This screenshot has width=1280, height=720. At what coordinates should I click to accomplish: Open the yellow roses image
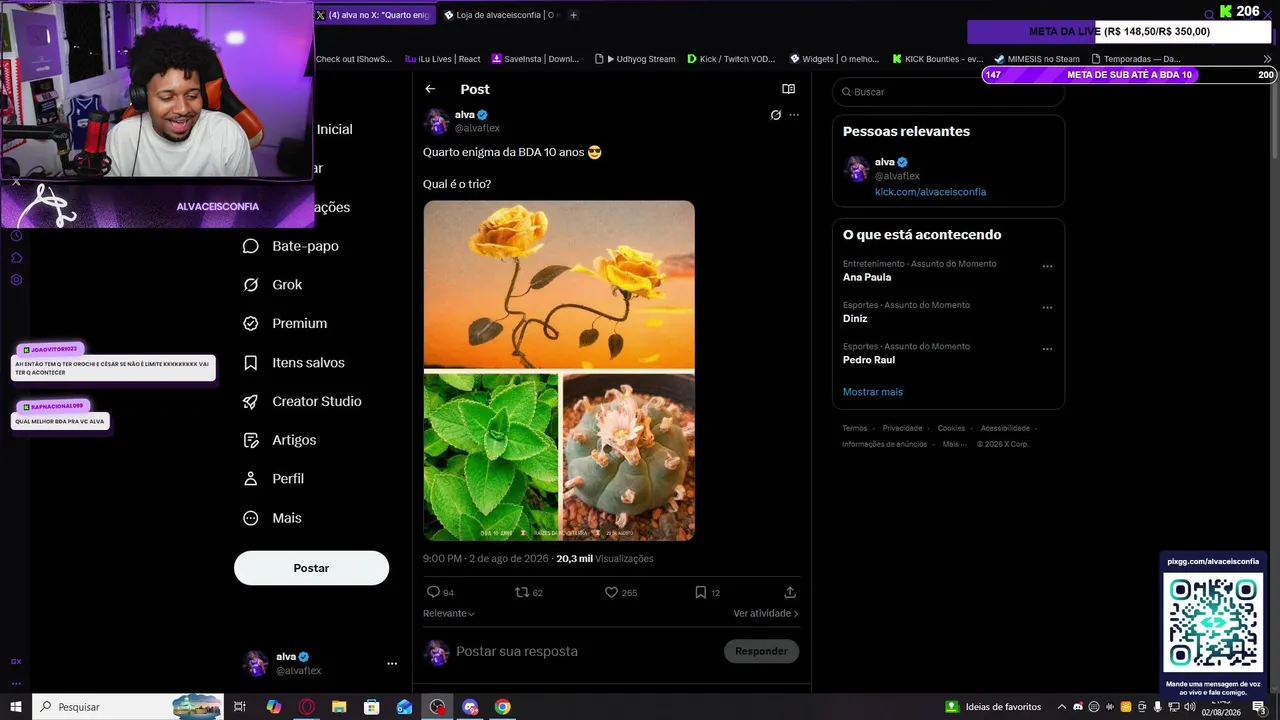point(559,285)
